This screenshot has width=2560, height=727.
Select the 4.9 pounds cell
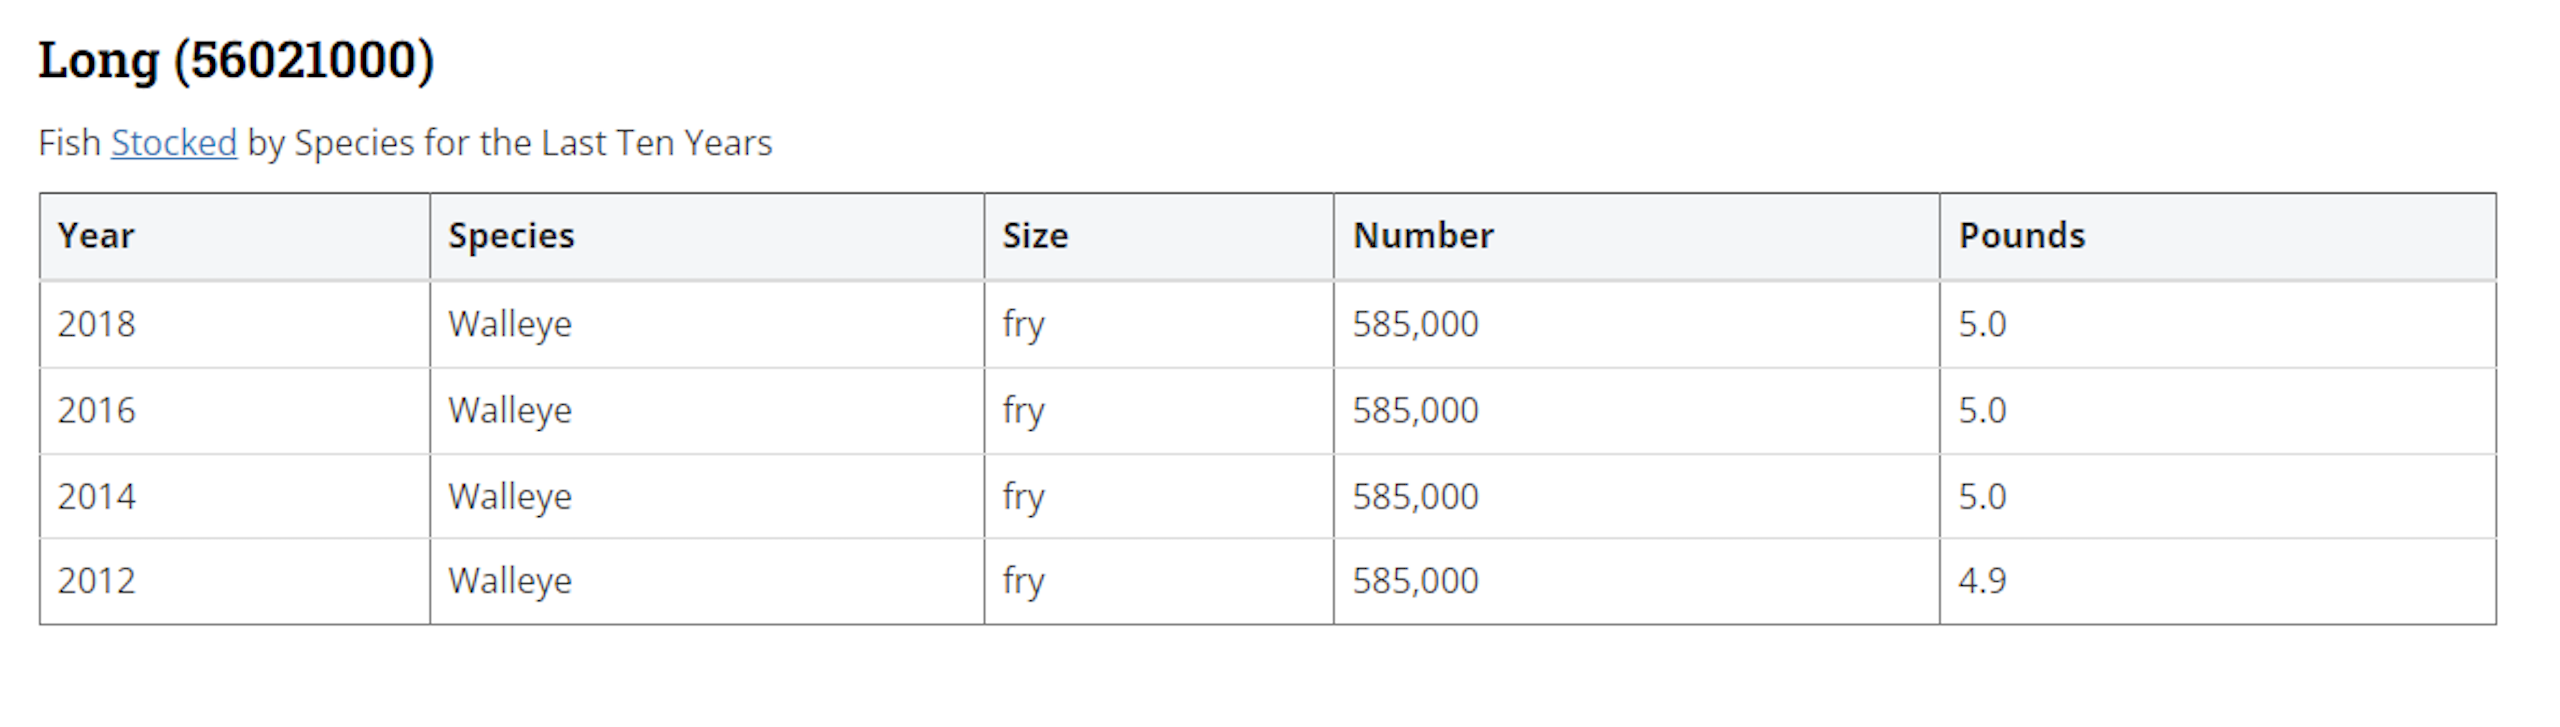[1982, 581]
